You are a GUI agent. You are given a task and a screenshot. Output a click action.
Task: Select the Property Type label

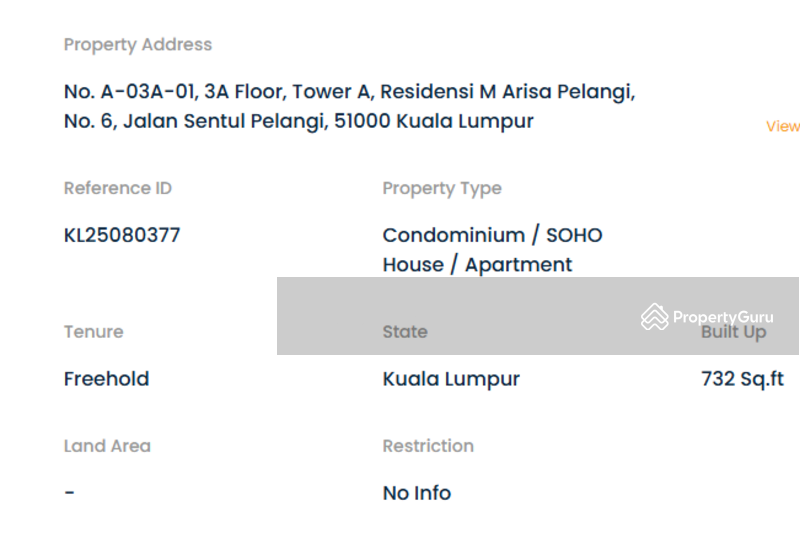pyautogui.click(x=442, y=189)
